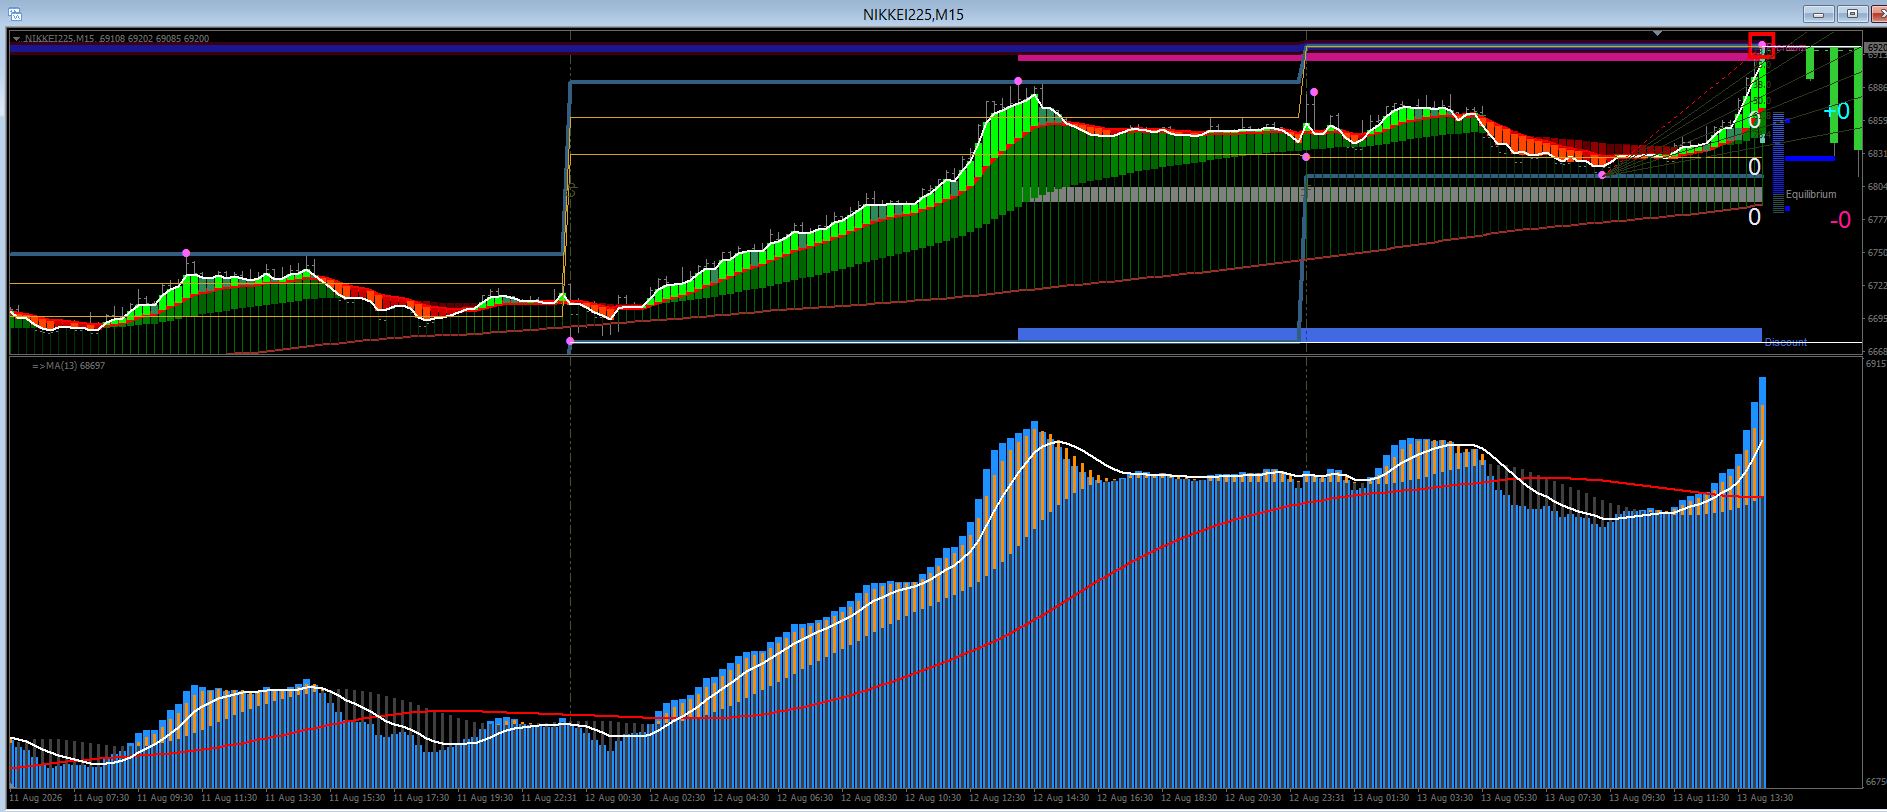Click the pink -0 value label
The height and width of the screenshot is (812, 1887).
pos(1840,221)
